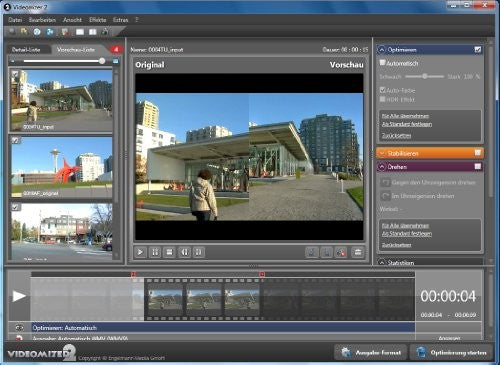Toggle the third street video checkbox

click(15, 207)
